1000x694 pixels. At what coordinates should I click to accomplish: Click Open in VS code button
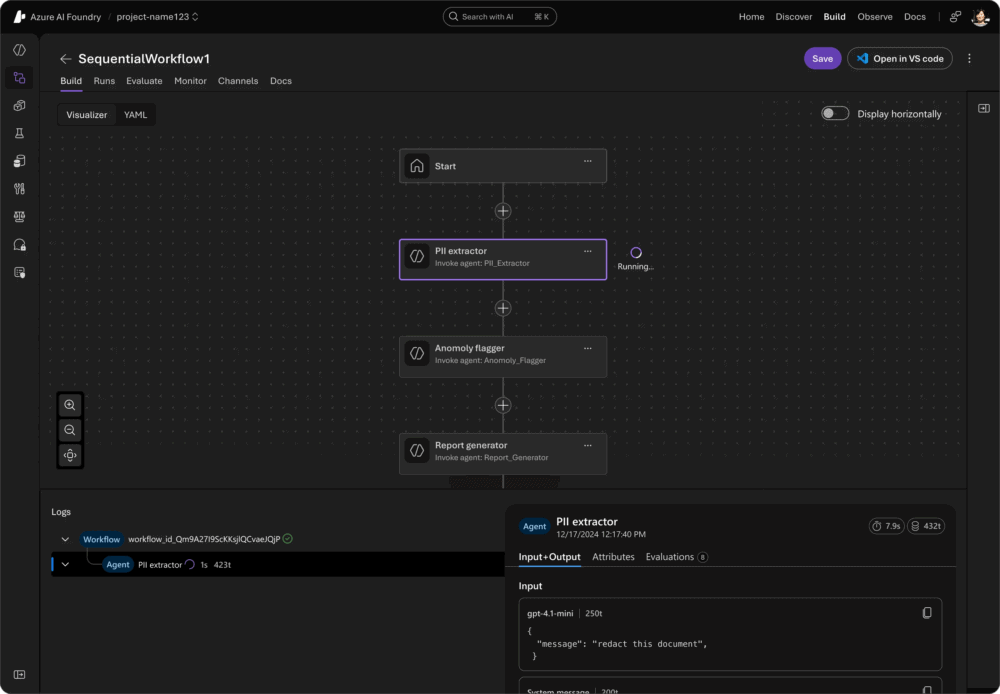(x=900, y=59)
